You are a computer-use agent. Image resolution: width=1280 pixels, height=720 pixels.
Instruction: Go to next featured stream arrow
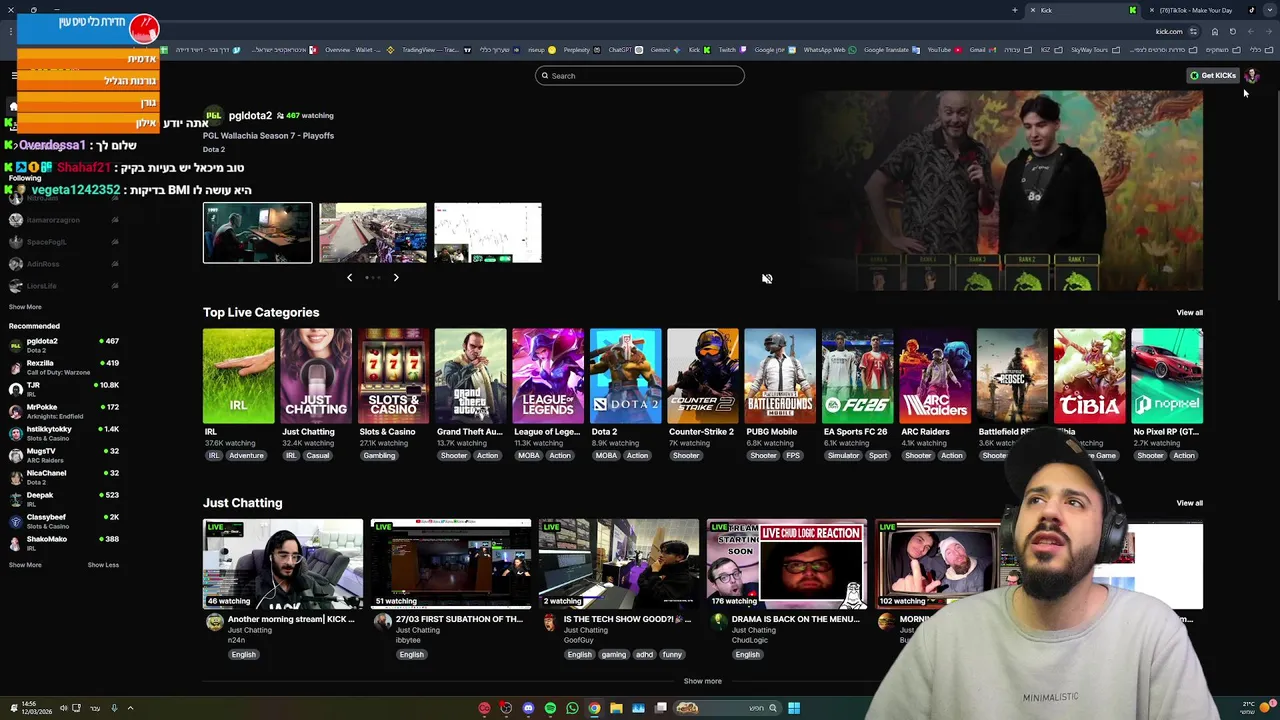(396, 277)
